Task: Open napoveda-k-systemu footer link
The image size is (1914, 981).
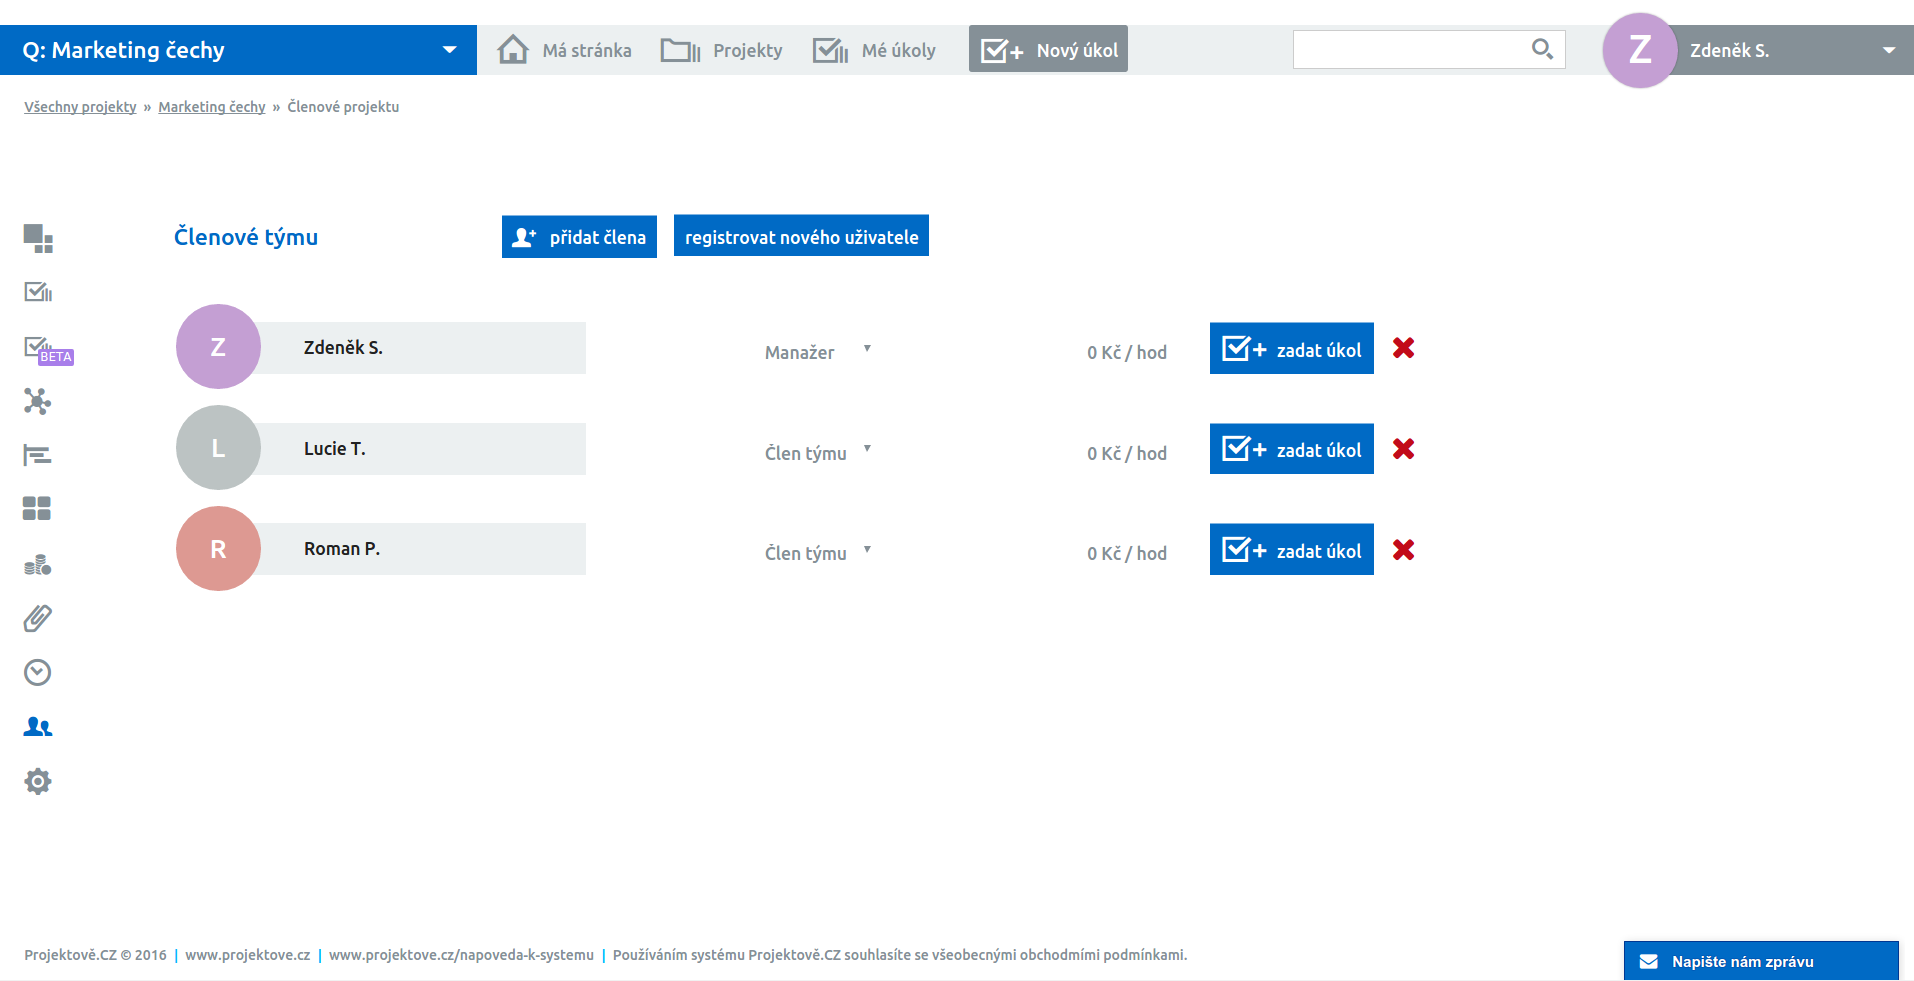Action: coord(461,955)
